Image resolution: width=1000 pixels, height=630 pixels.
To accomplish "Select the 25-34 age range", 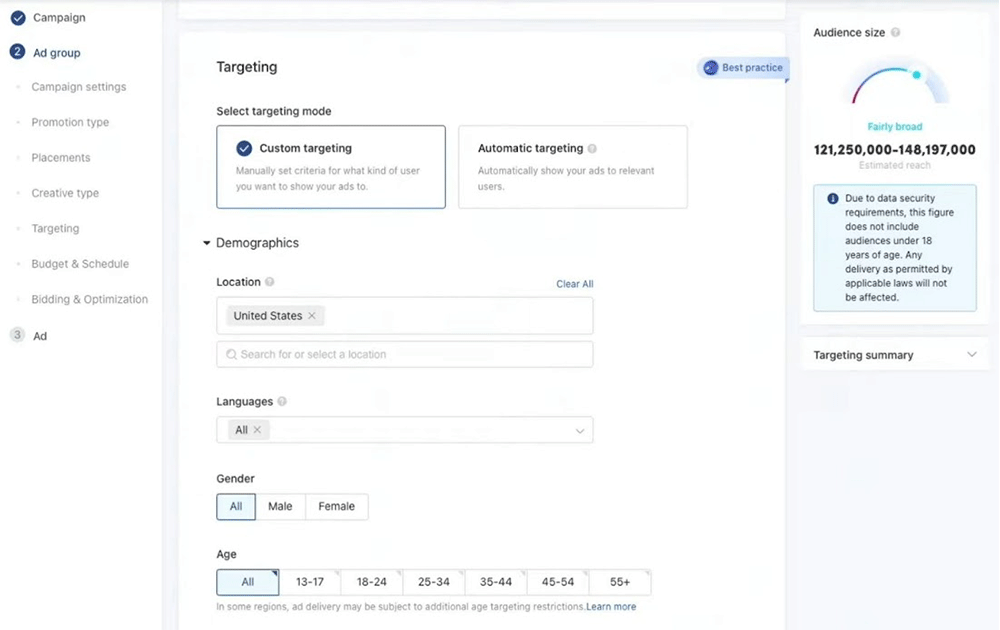I will click(434, 582).
